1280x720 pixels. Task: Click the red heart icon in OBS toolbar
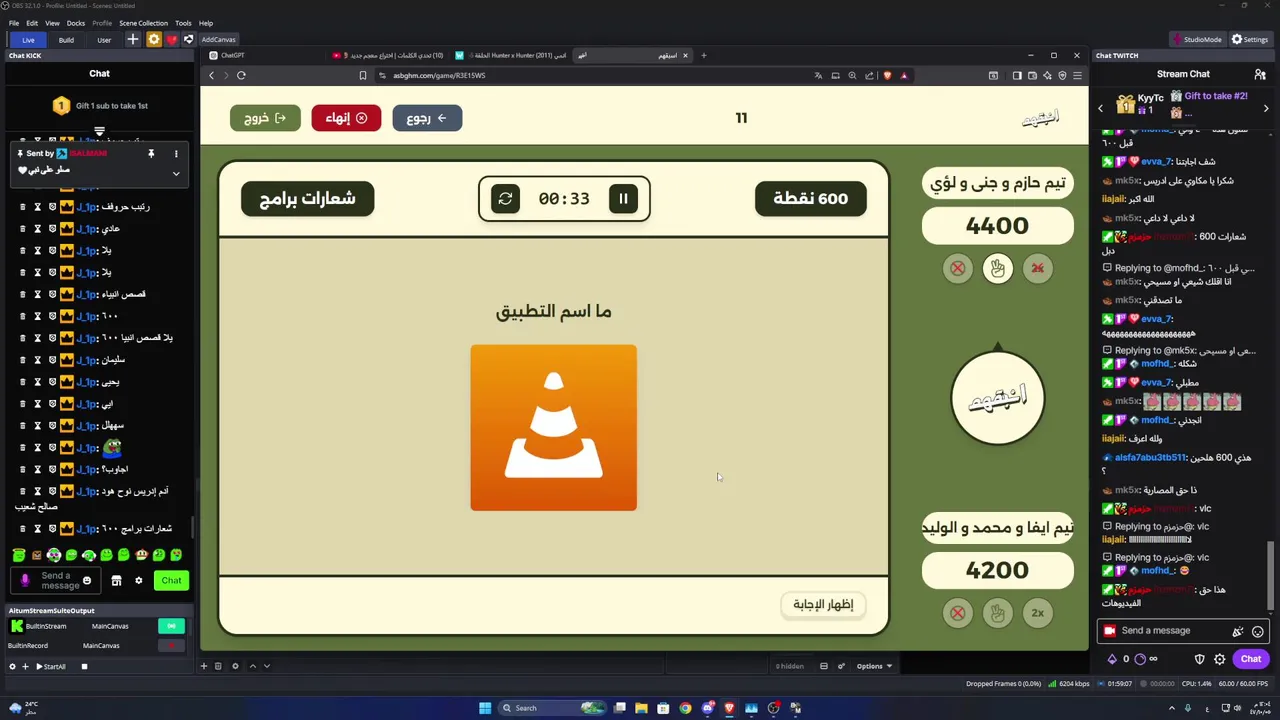pos(171,40)
